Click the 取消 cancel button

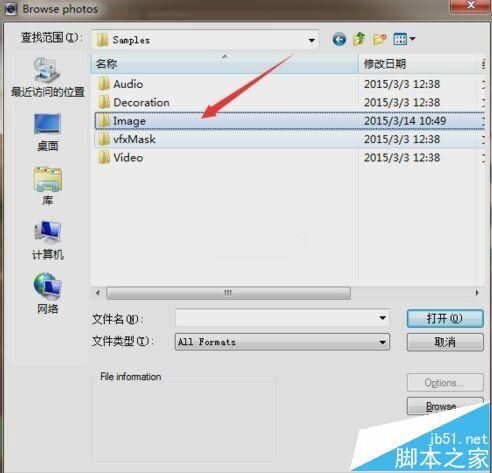click(x=445, y=342)
